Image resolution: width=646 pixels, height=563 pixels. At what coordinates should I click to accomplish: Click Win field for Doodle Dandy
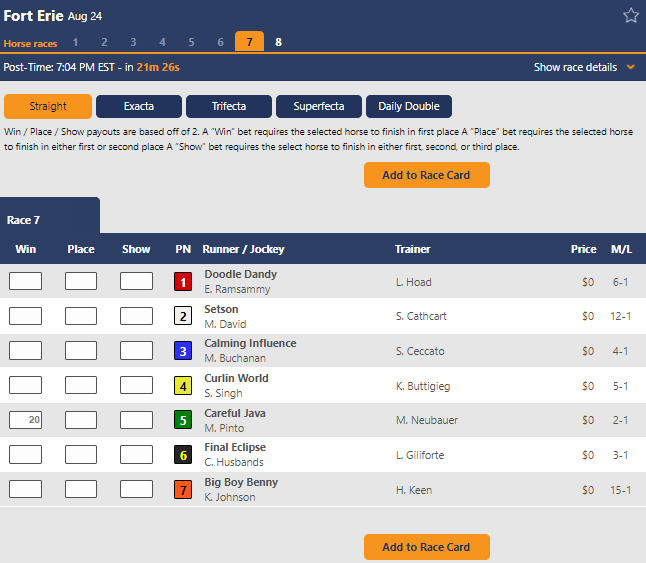[x=26, y=281]
